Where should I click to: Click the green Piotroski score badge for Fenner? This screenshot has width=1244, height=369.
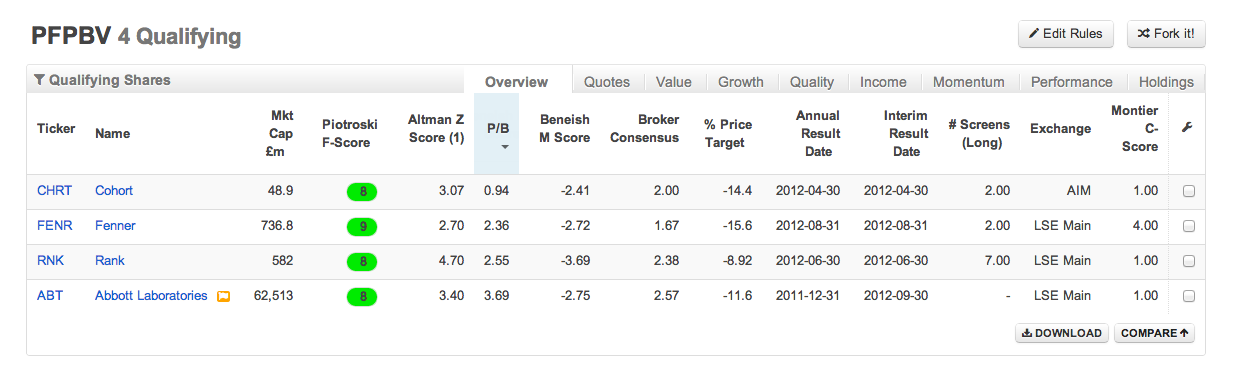point(362,227)
